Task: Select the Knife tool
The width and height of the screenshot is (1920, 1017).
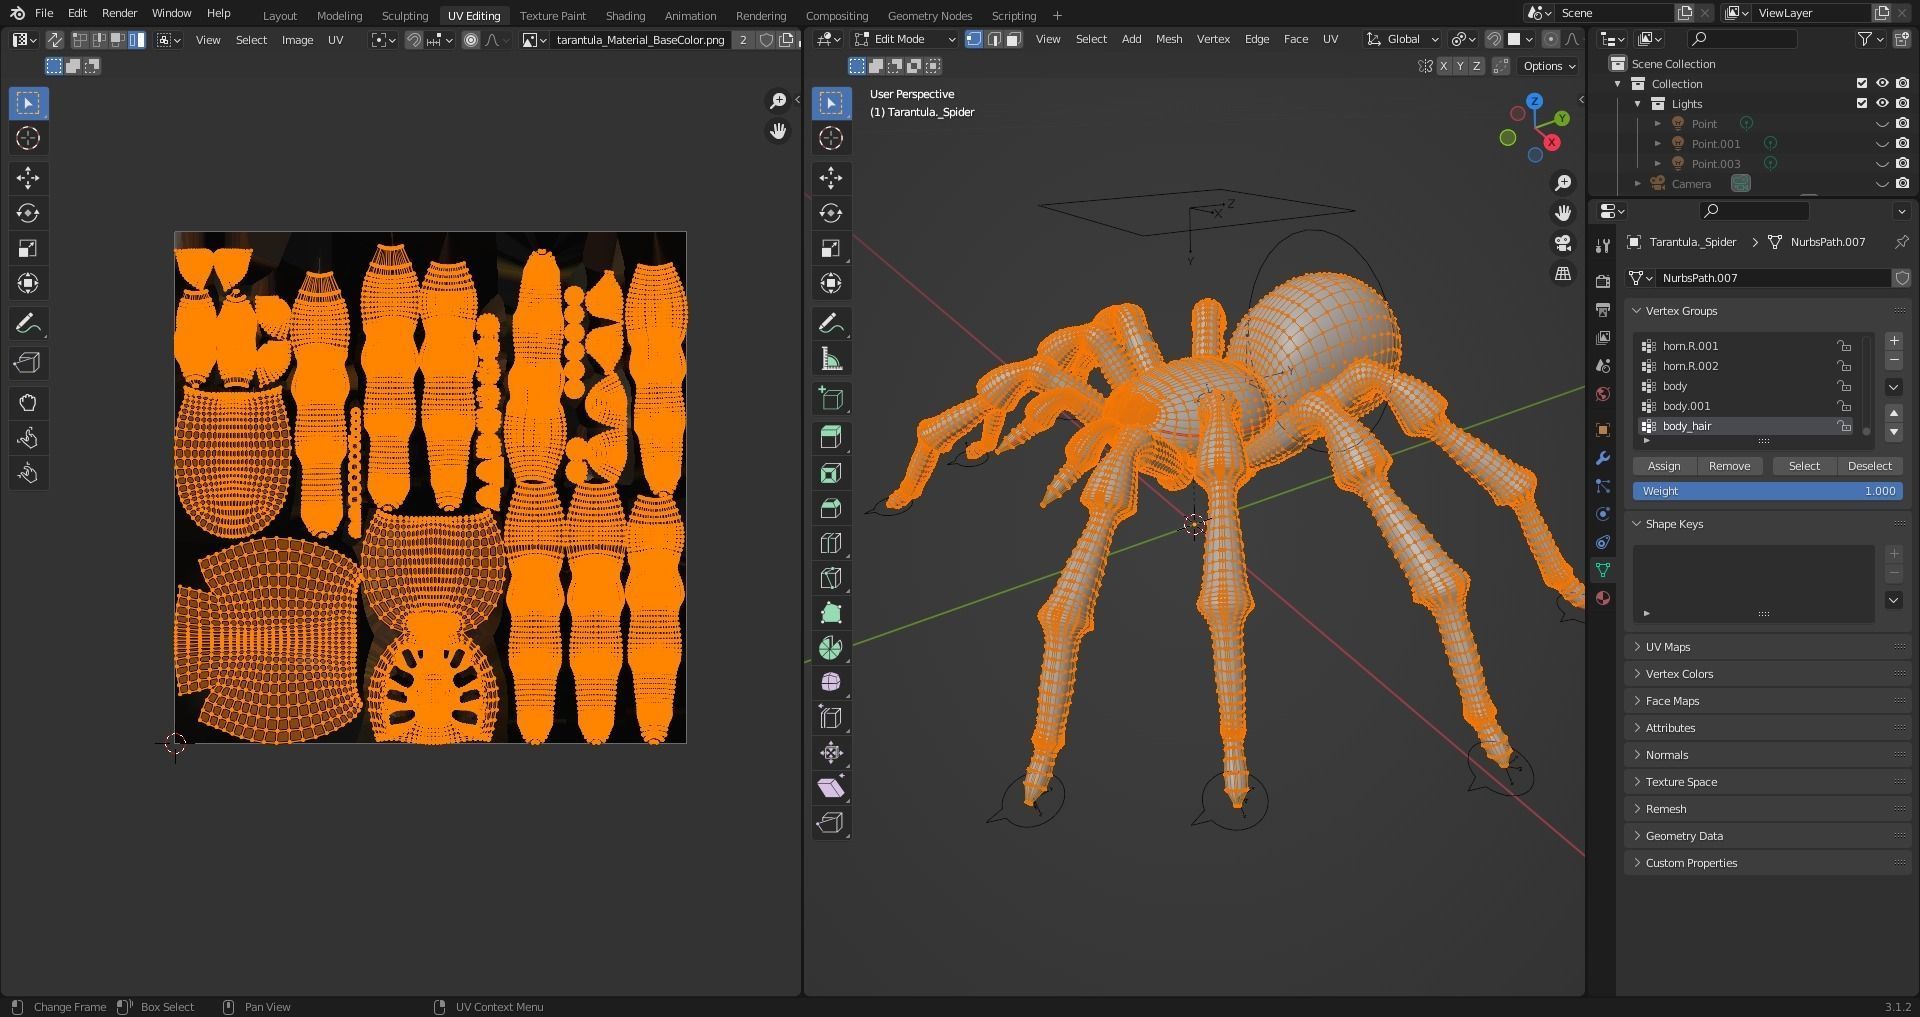Action: pos(831,578)
